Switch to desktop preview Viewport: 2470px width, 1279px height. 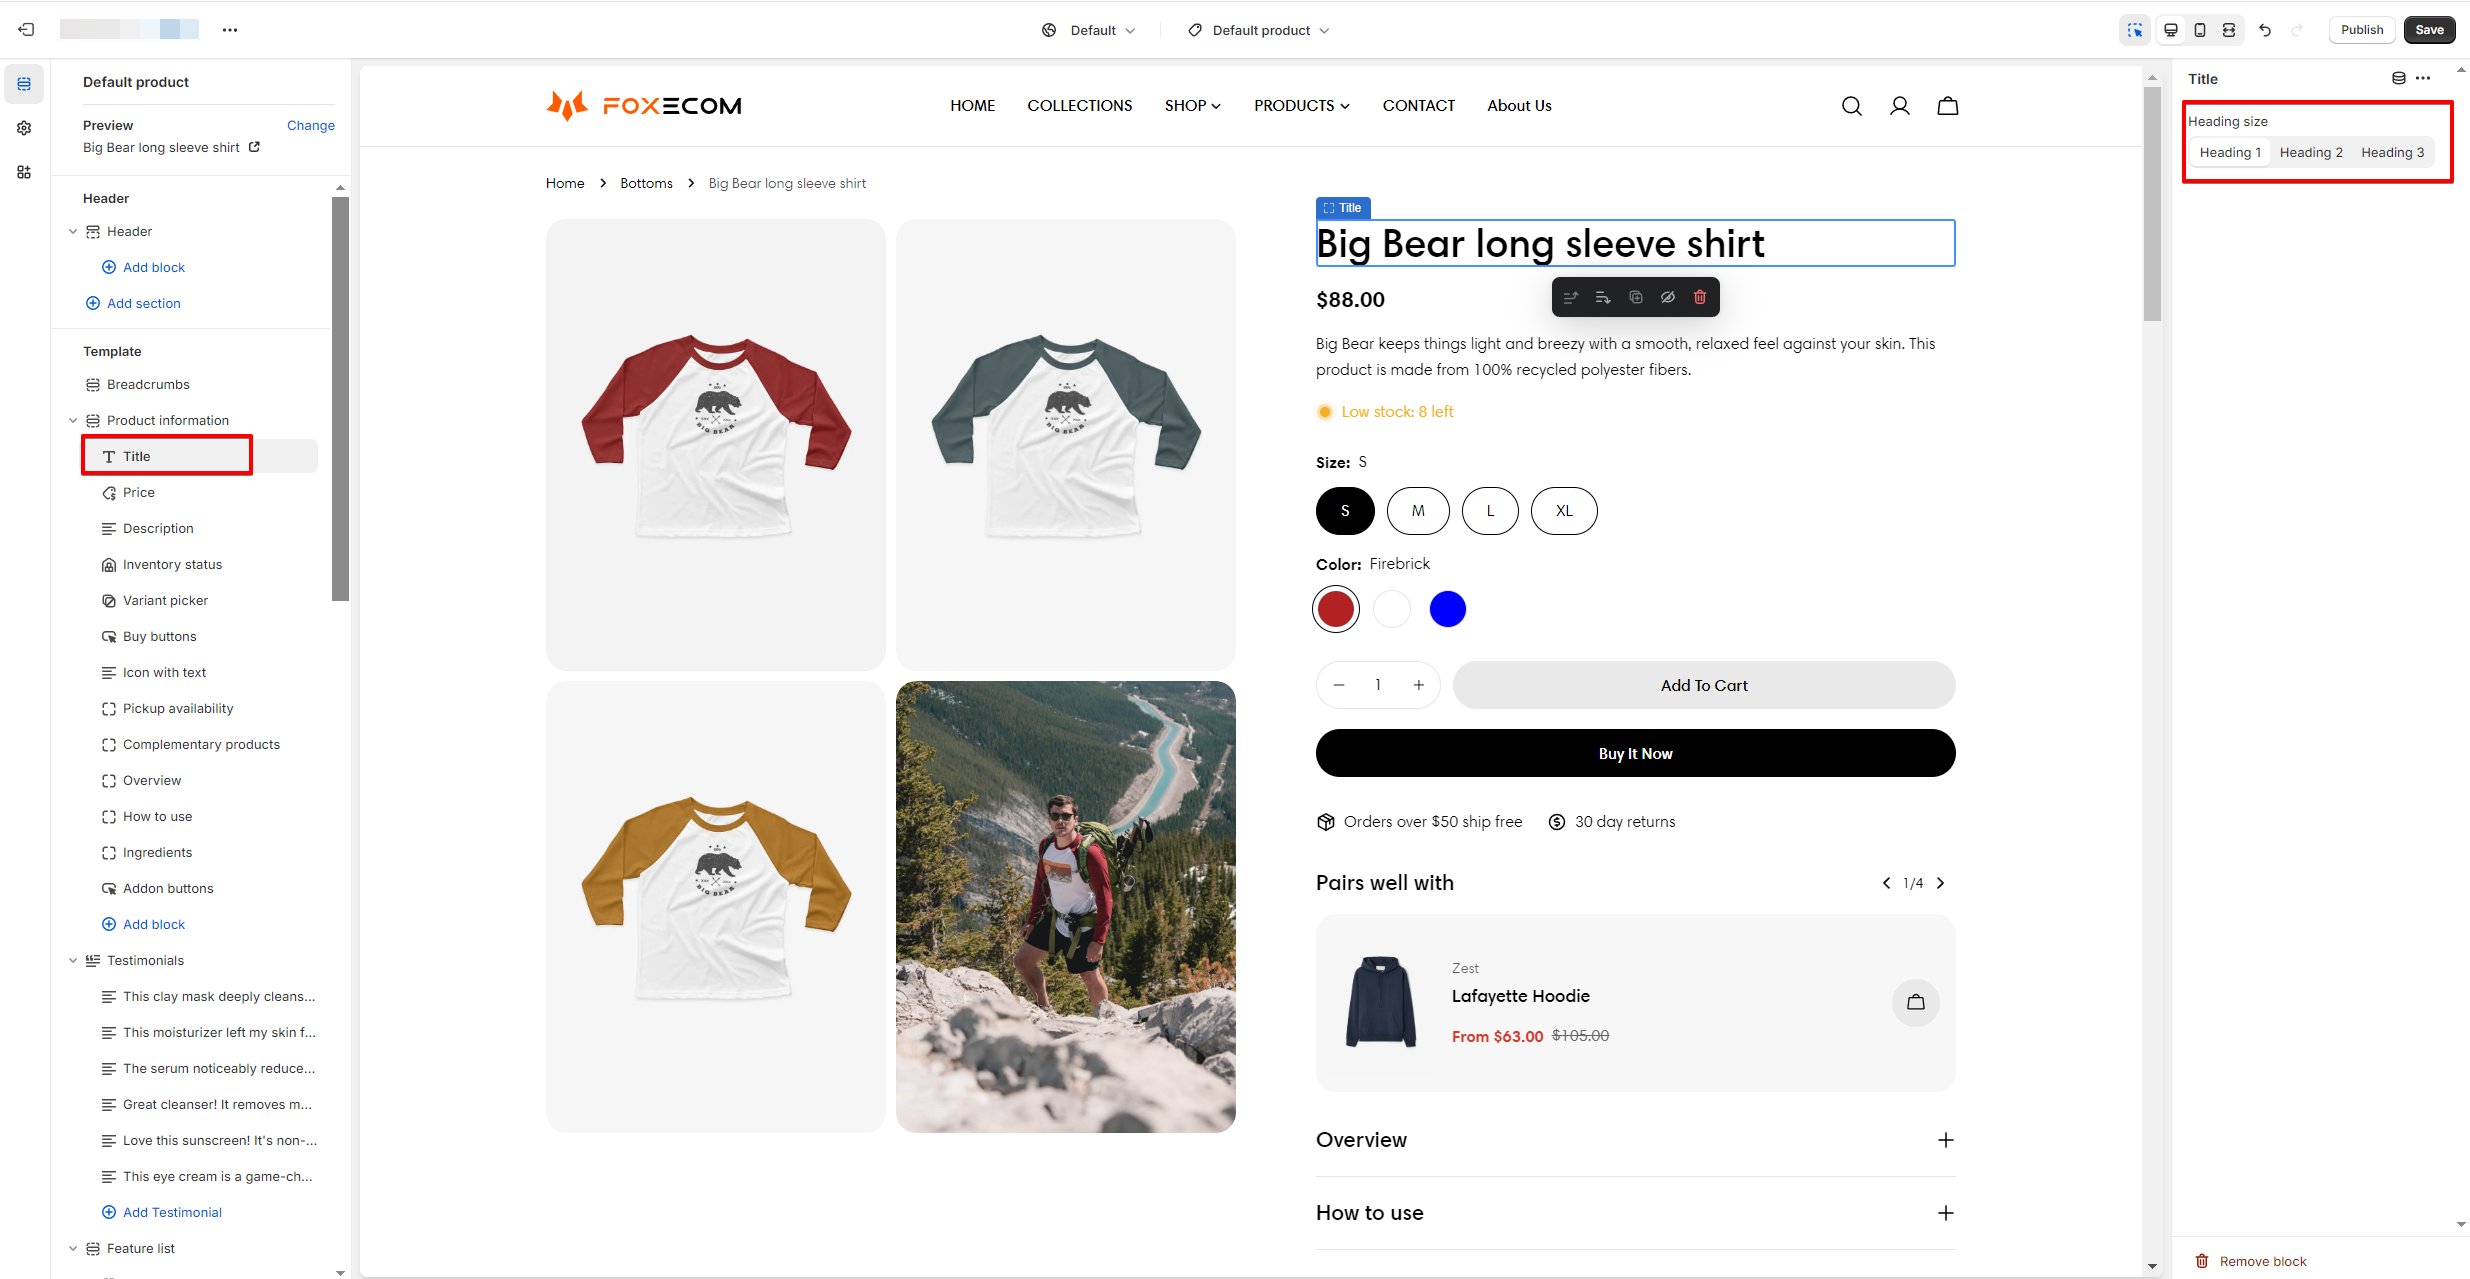click(2171, 30)
